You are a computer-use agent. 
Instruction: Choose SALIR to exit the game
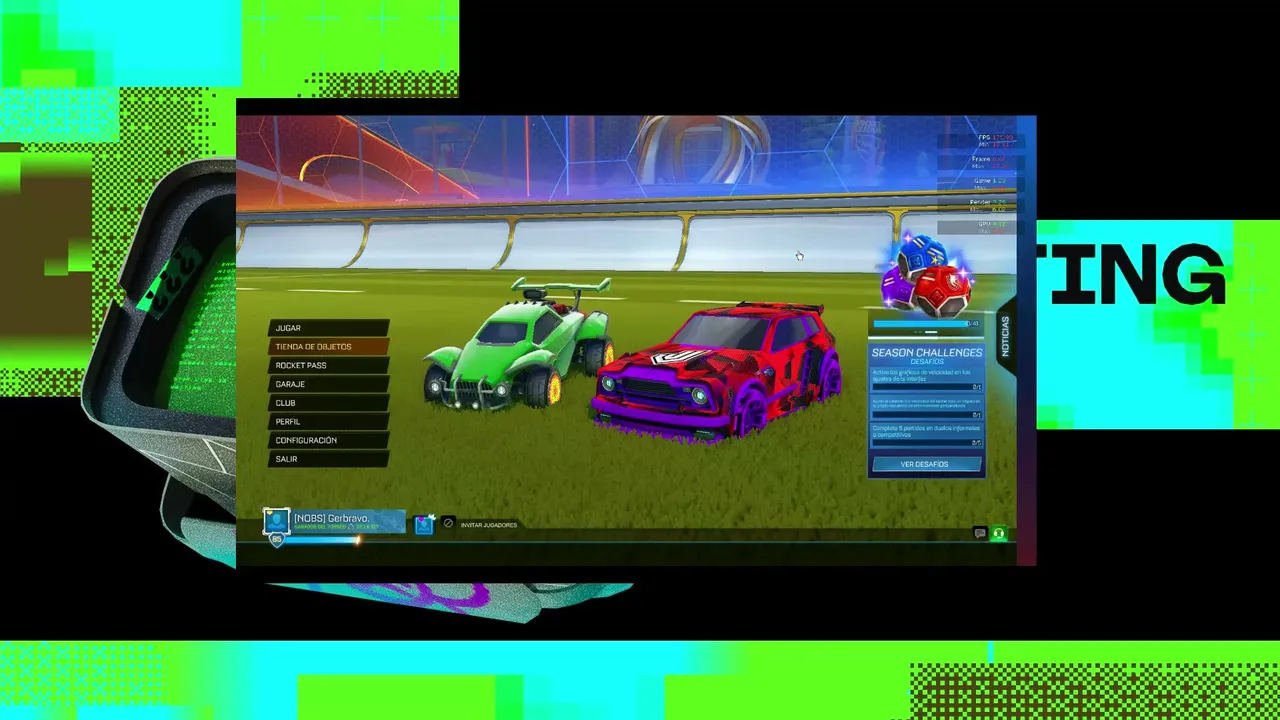click(328, 459)
